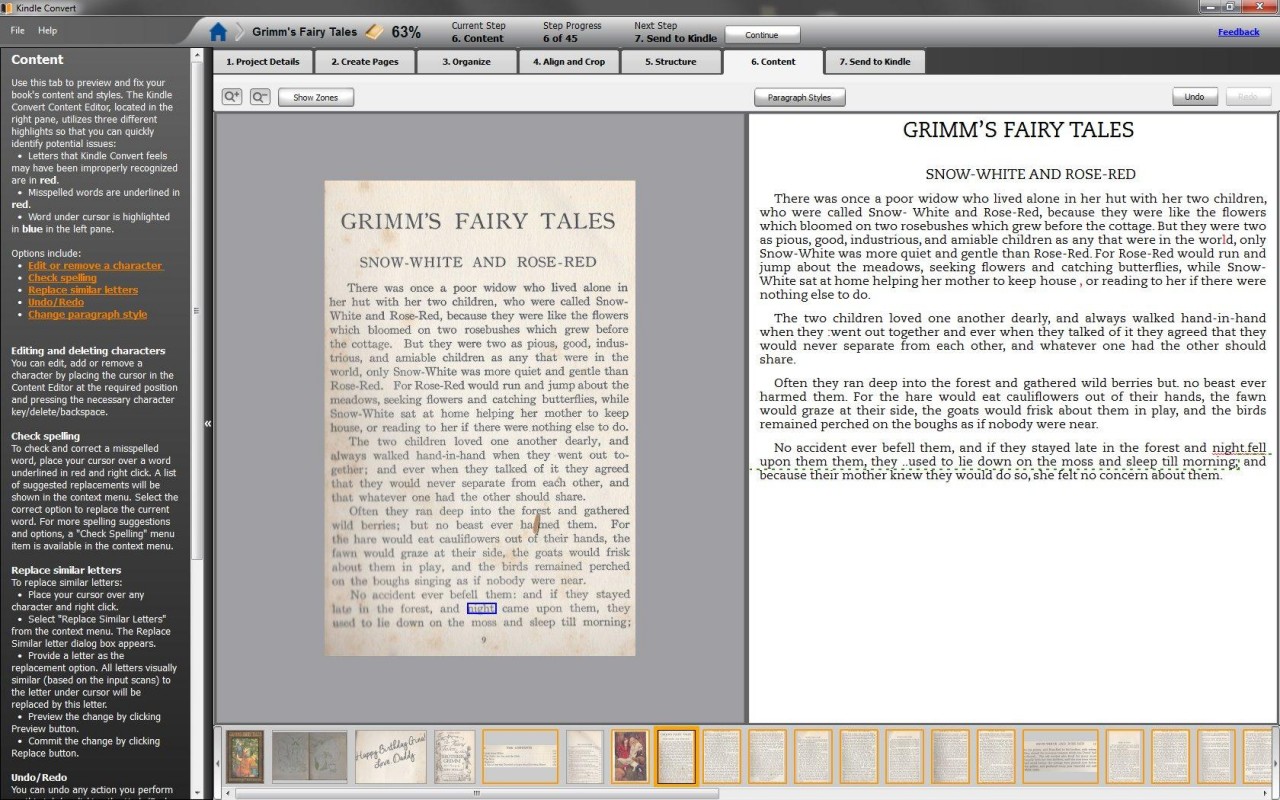Image resolution: width=1280 pixels, height=800 pixels.
Task: Click the Home icon in the header
Action: [x=218, y=32]
